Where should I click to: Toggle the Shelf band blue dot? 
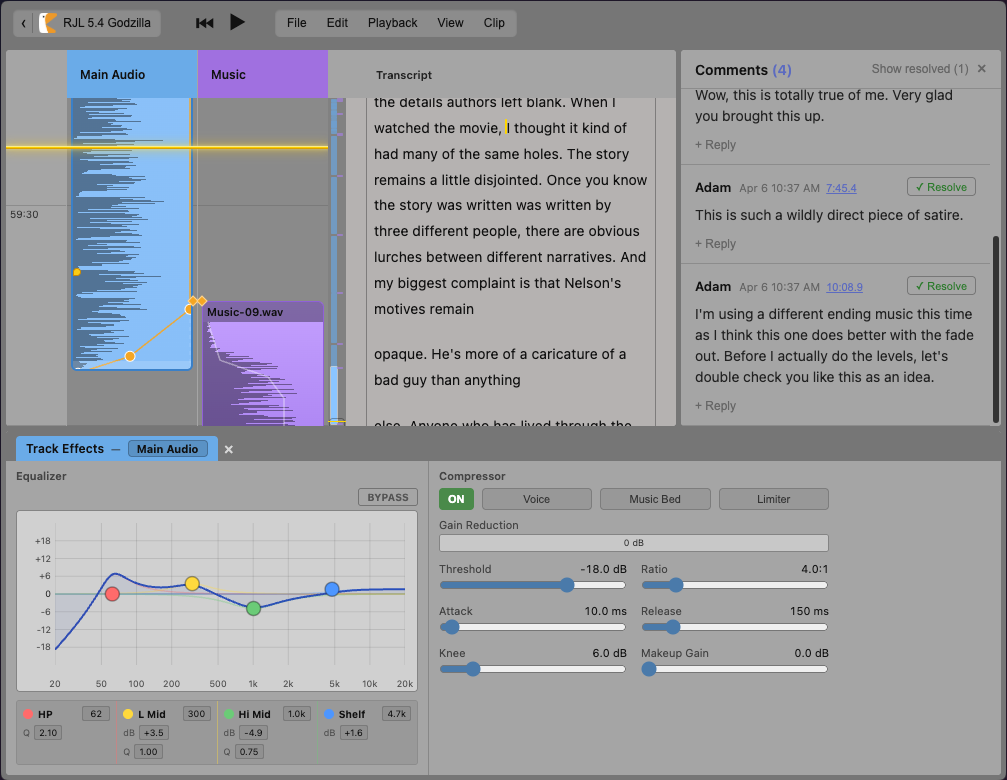pyautogui.click(x=329, y=714)
